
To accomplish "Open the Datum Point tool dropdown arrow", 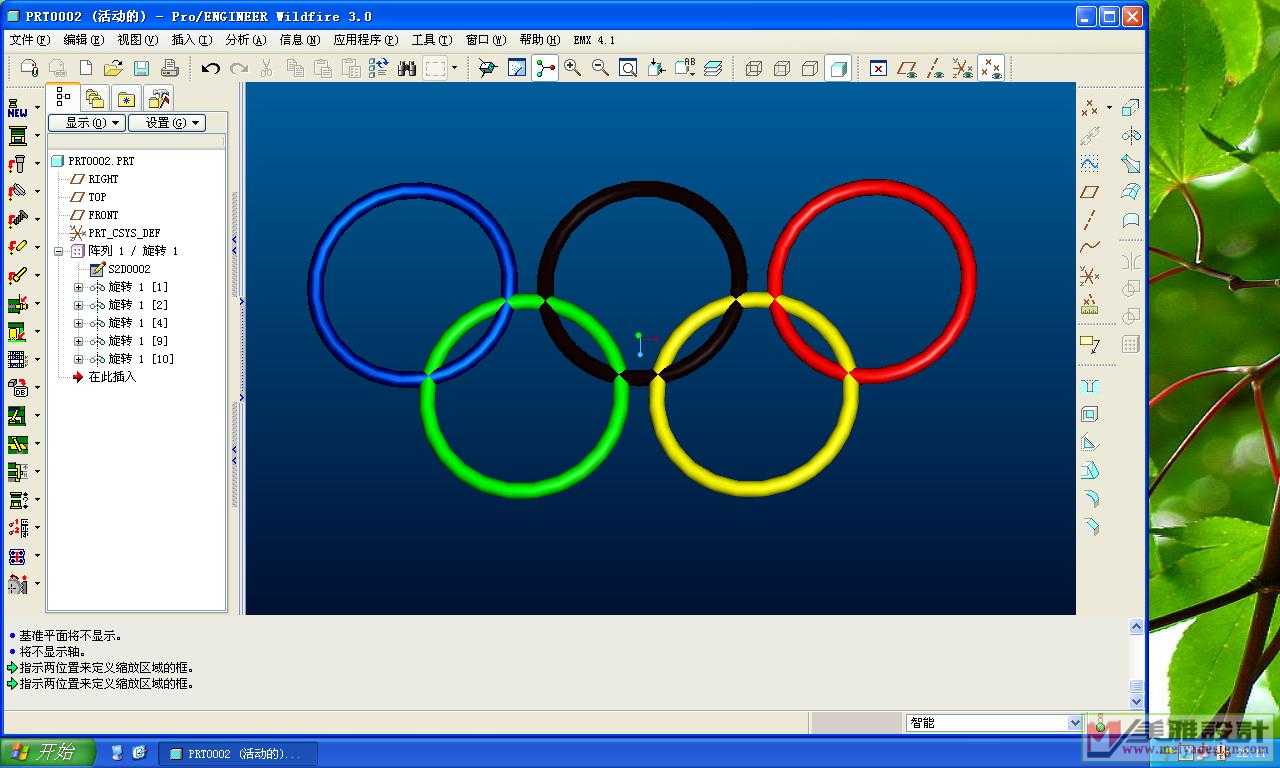I will pyautogui.click(x=1109, y=108).
